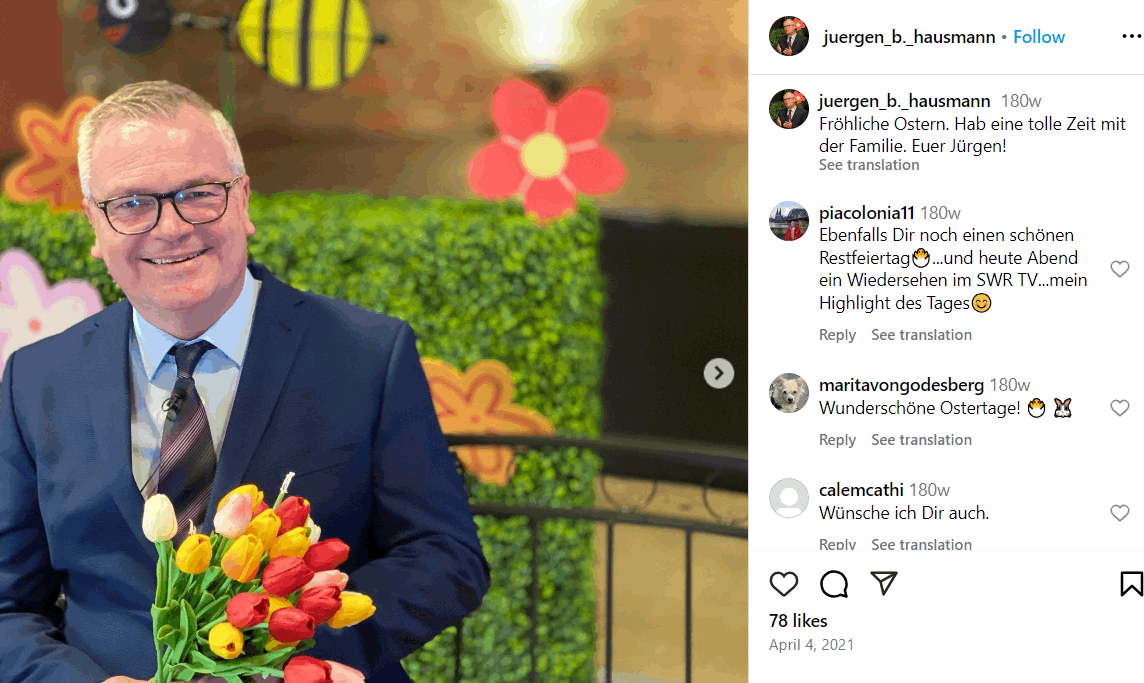
Task: Share post via paper plane icon
Action: tap(884, 583)
